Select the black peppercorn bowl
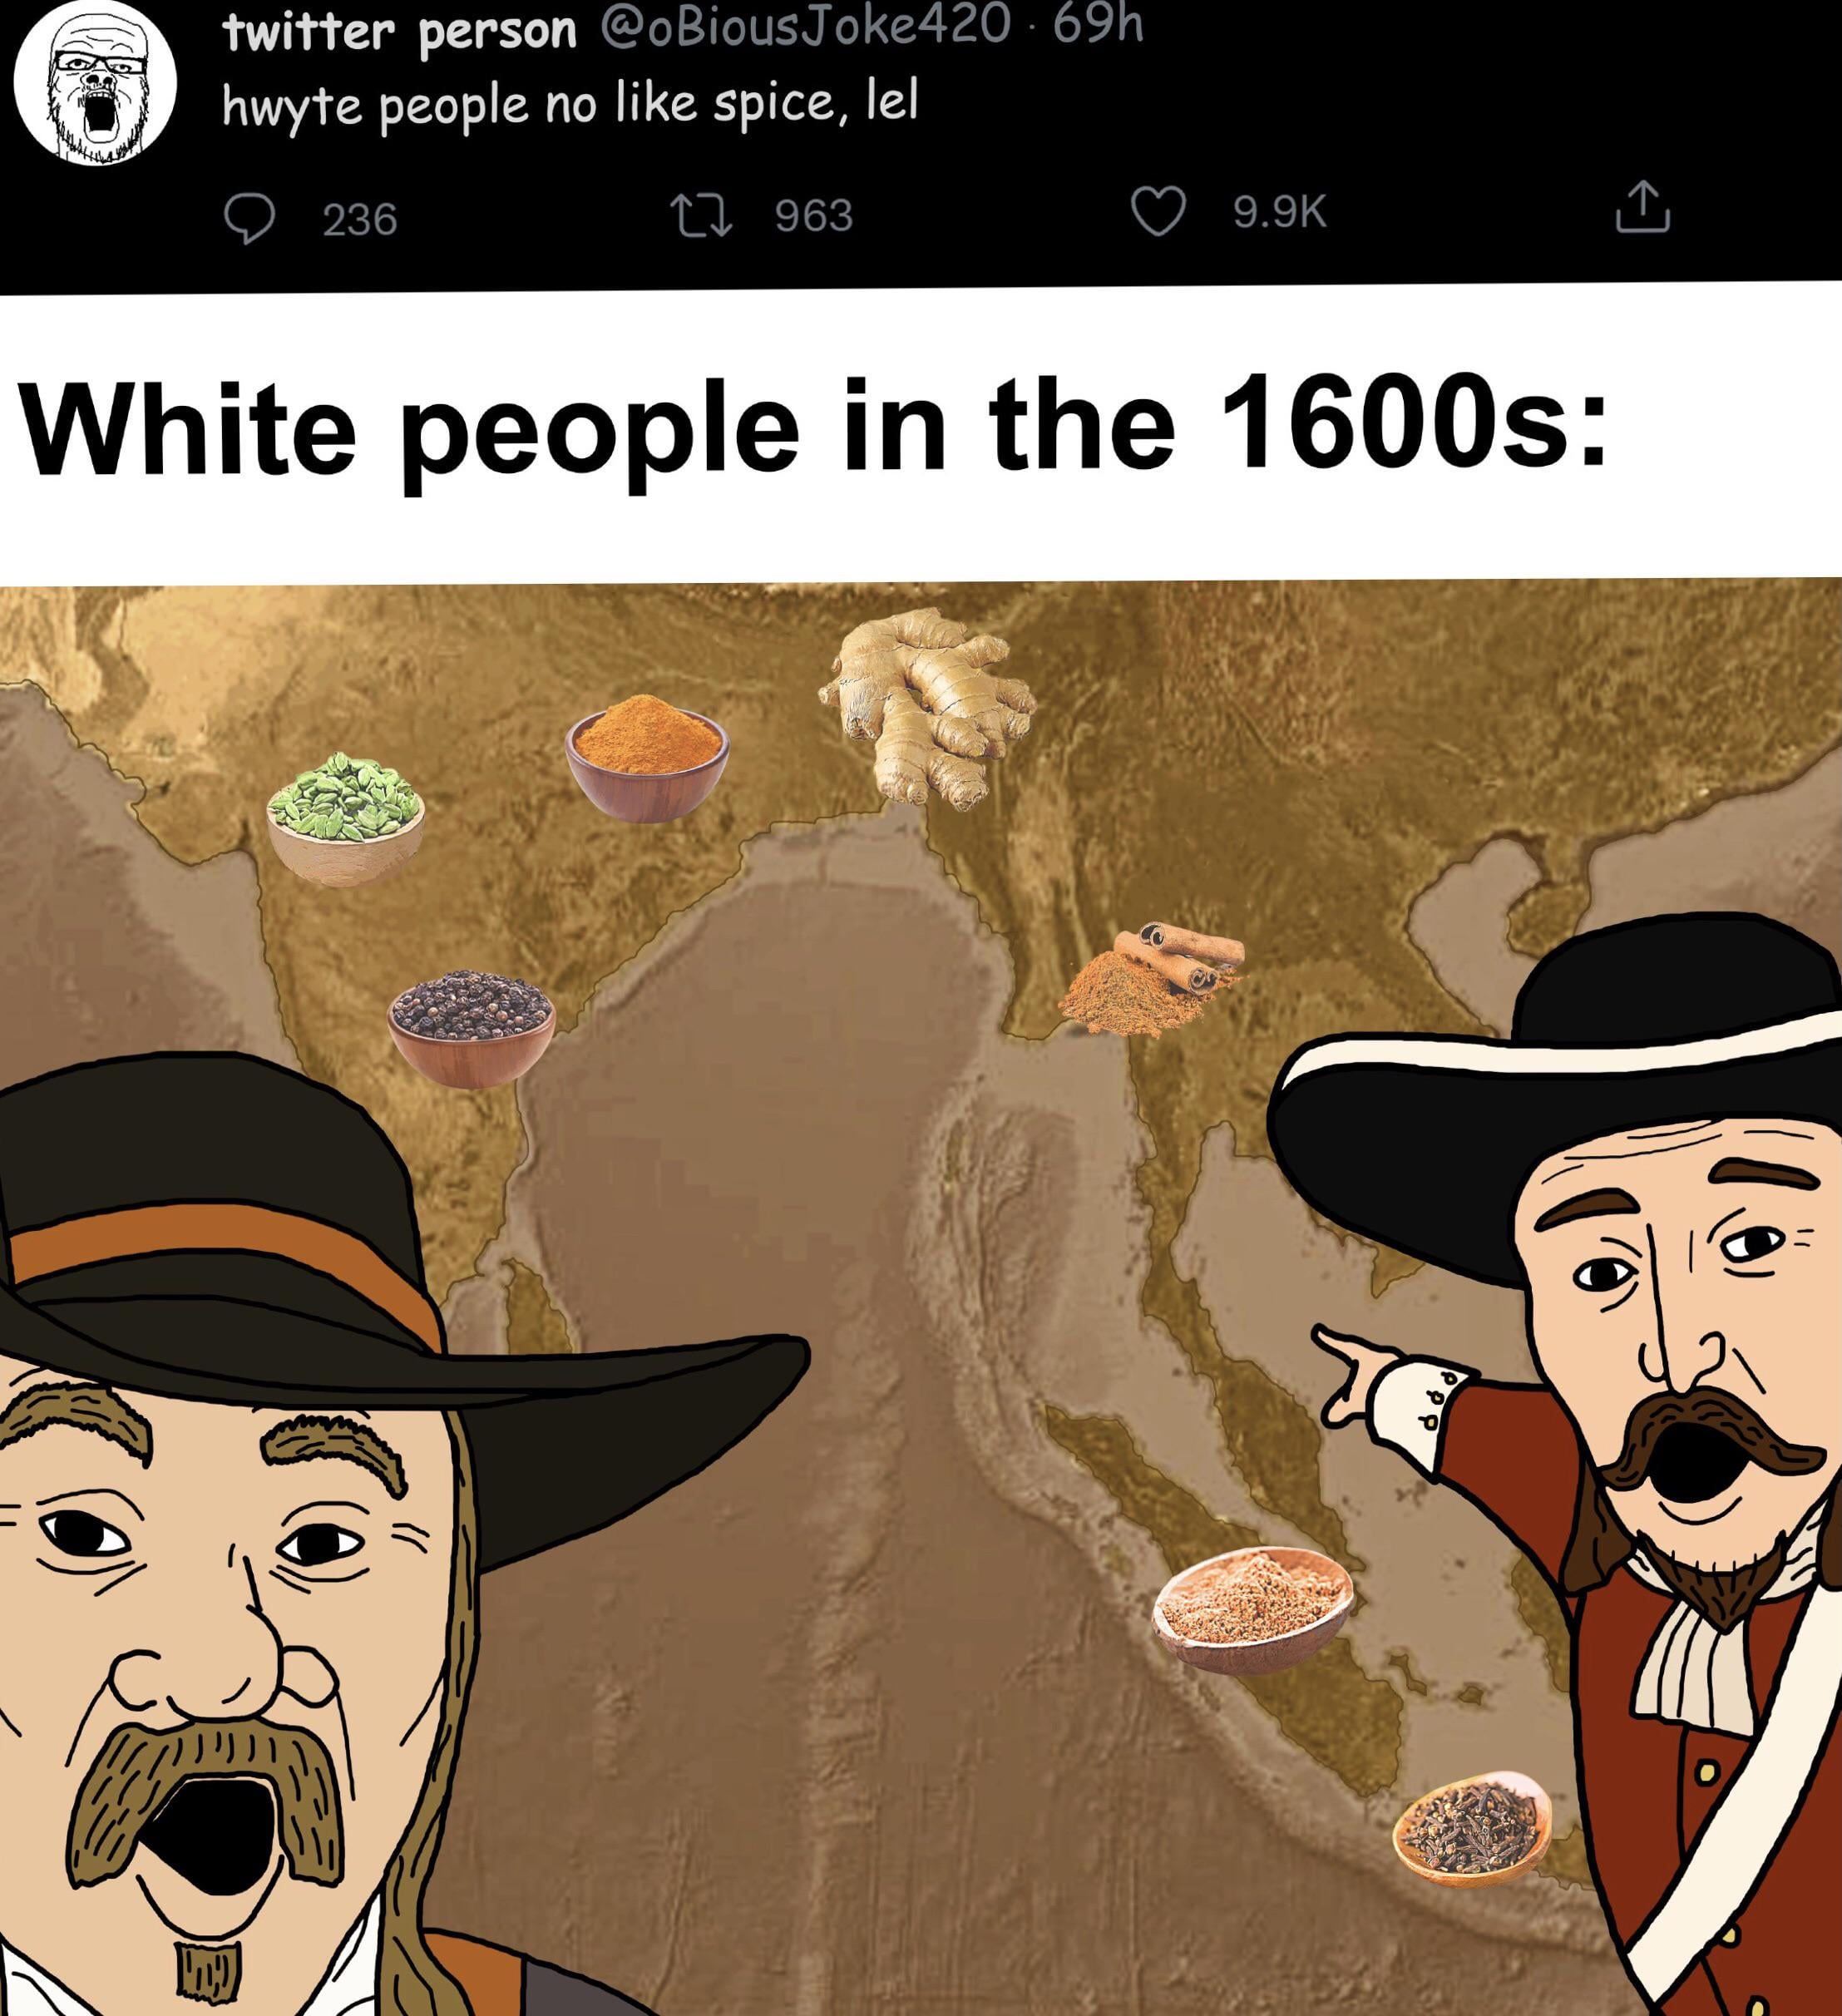This screenshot has height=2016, width=1842. click(x=471, y=1027)
